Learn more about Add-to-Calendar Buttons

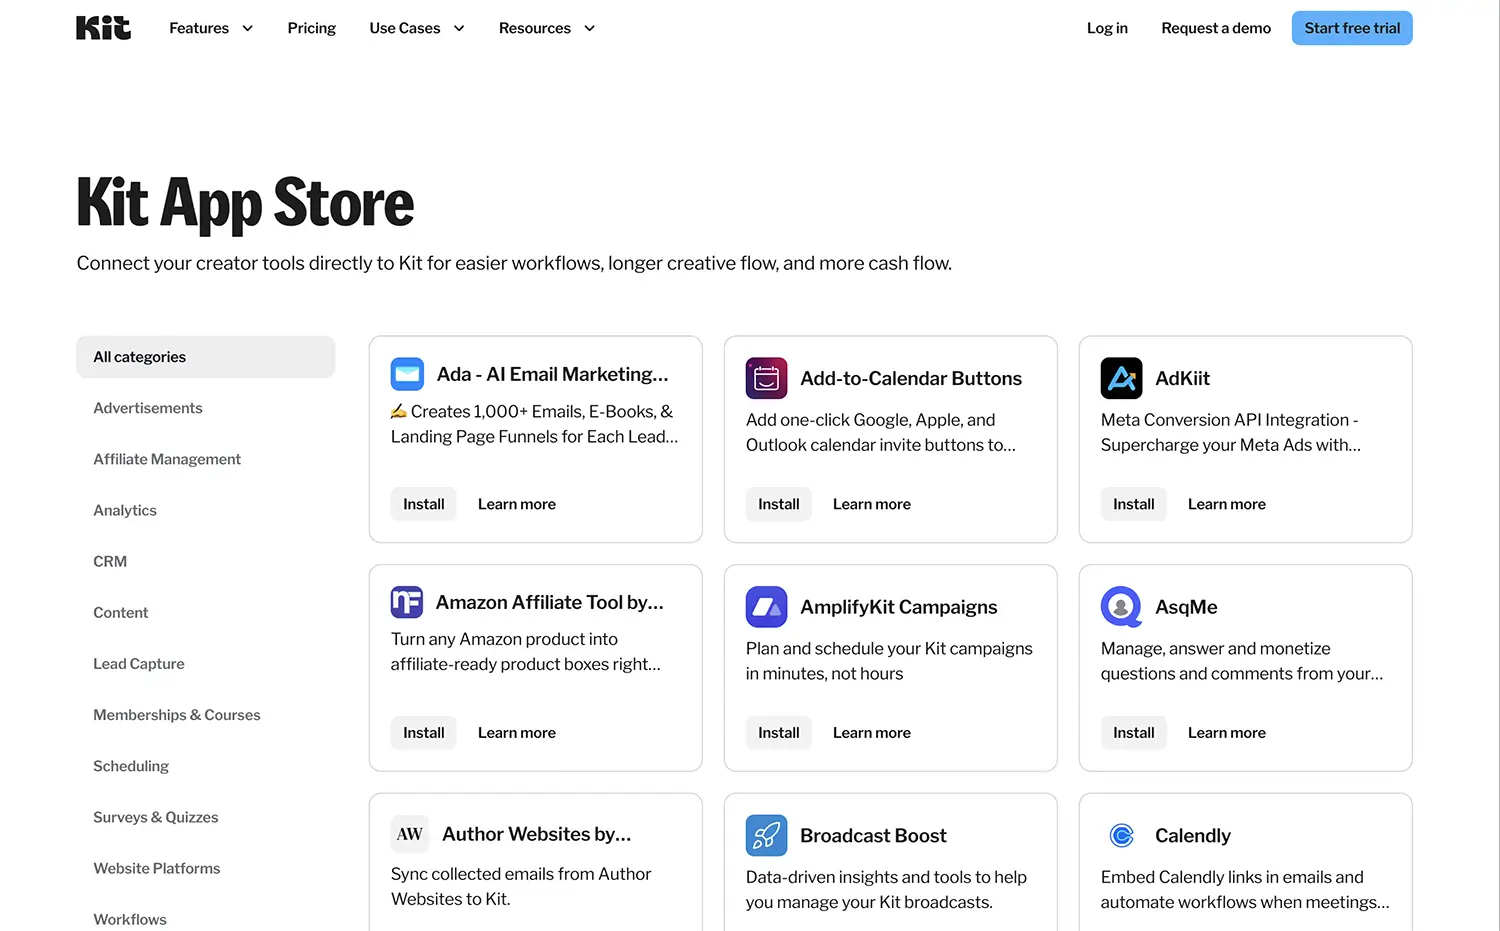(872, 504)
